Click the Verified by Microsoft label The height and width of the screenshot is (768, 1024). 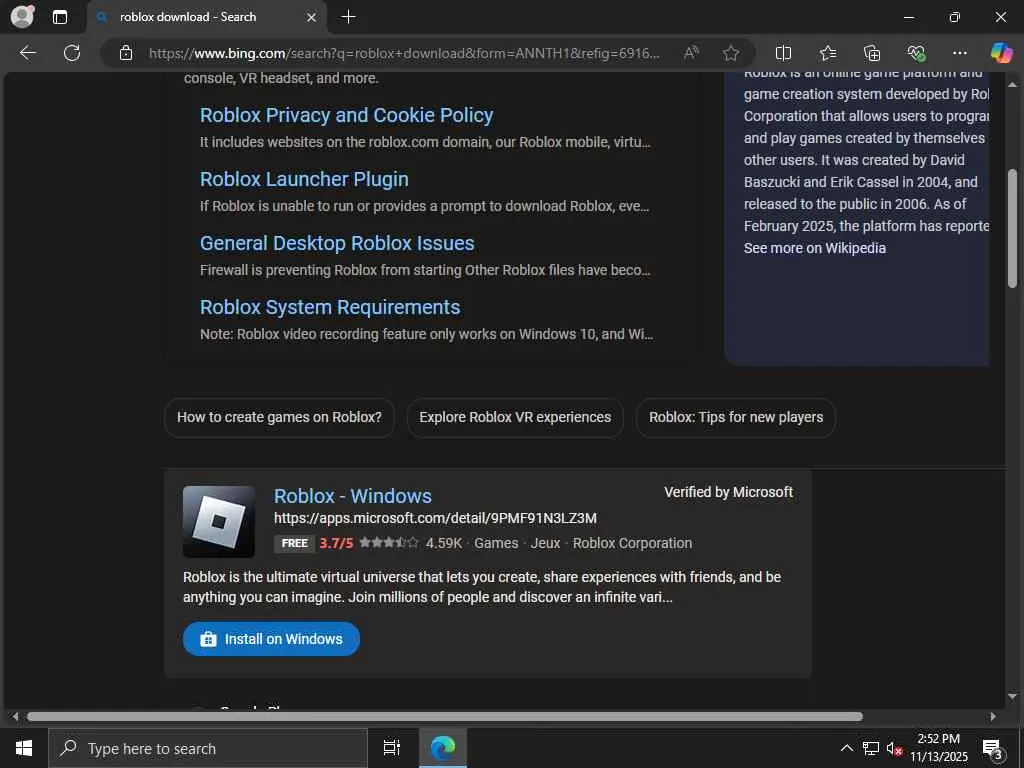[x=728, y=492]
